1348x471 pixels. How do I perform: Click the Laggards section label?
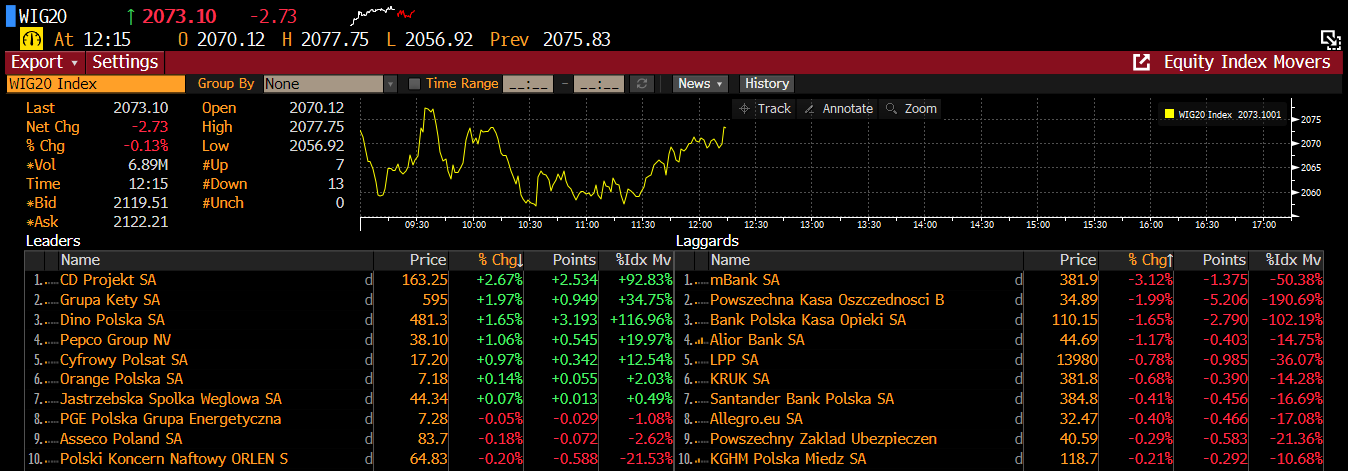click(x=707, y=241)
